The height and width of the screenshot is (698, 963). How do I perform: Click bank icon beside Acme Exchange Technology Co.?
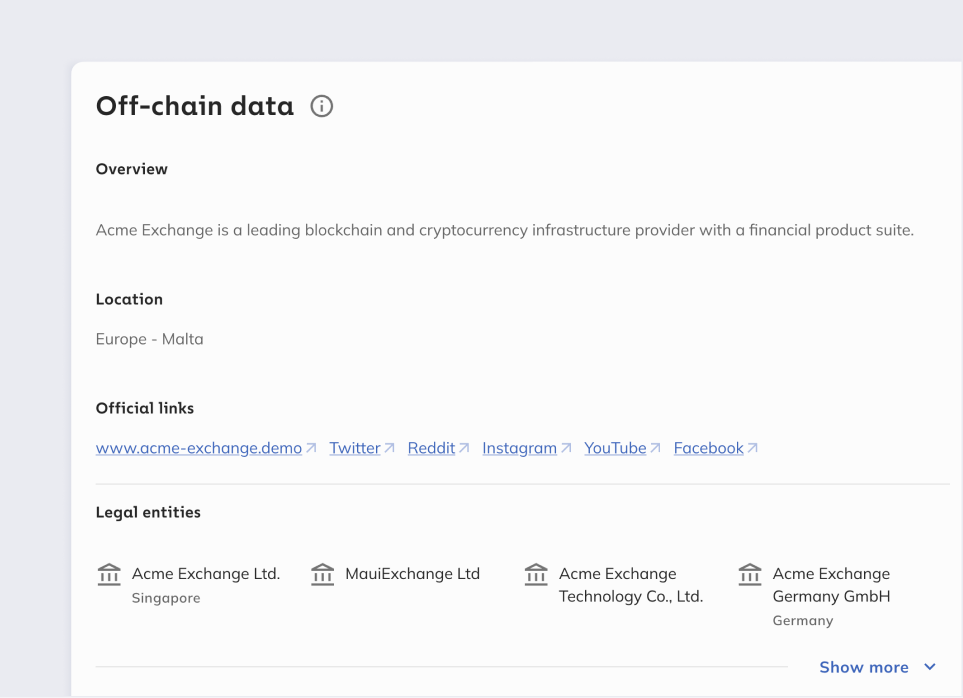click(x=536, y=575)
